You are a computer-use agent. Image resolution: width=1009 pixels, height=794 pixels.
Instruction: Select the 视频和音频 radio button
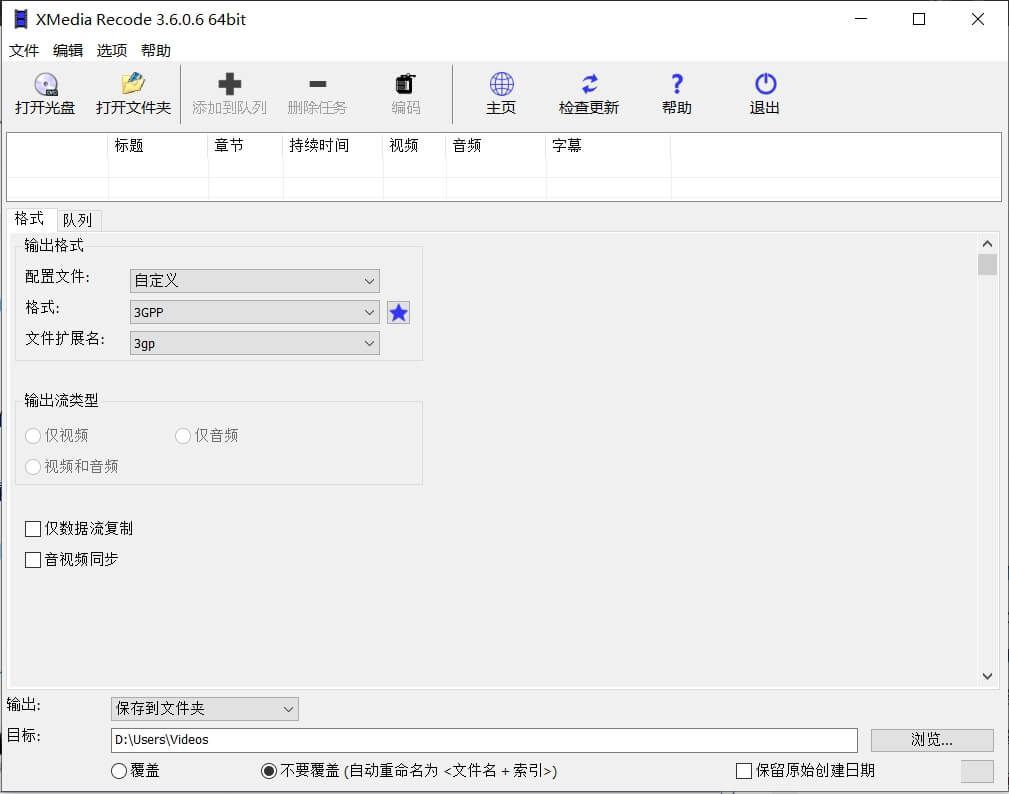tap(33, 466)
